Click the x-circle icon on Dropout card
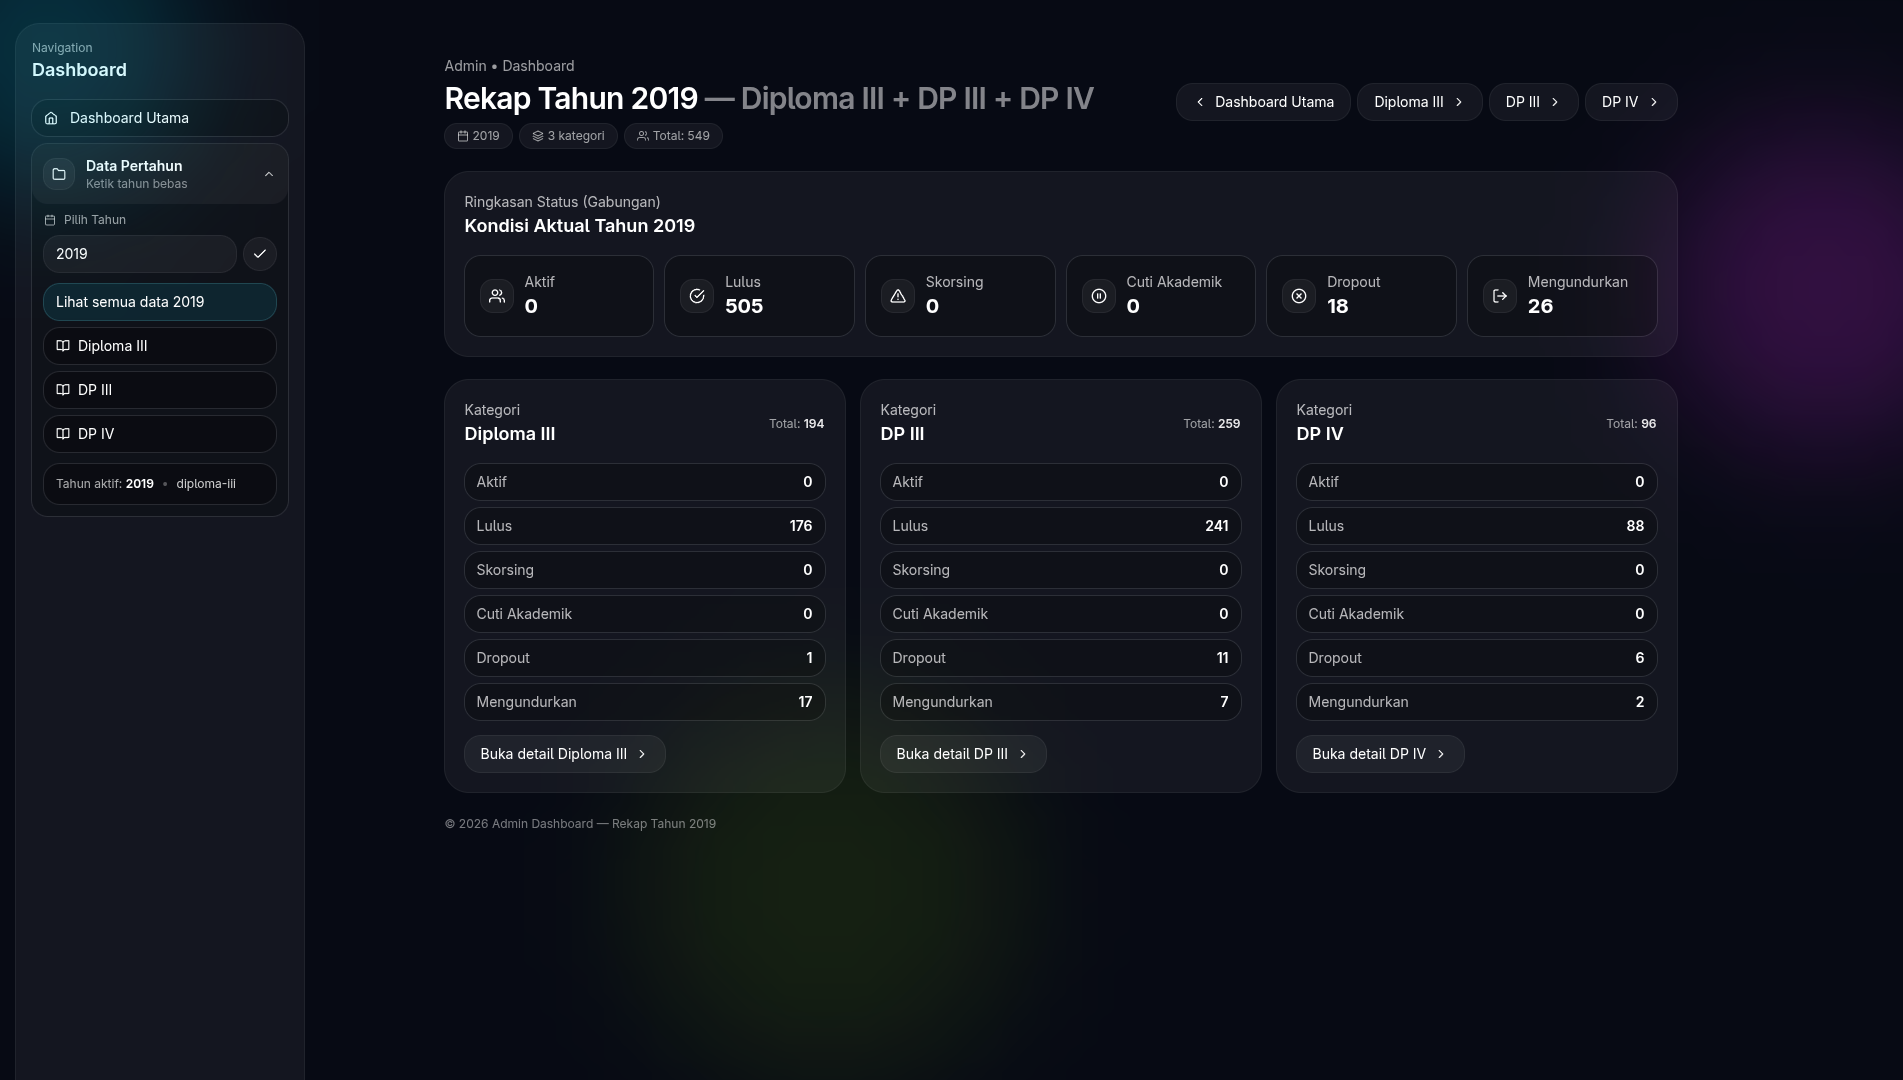 pyautogui.click(x=1299, y=296)
